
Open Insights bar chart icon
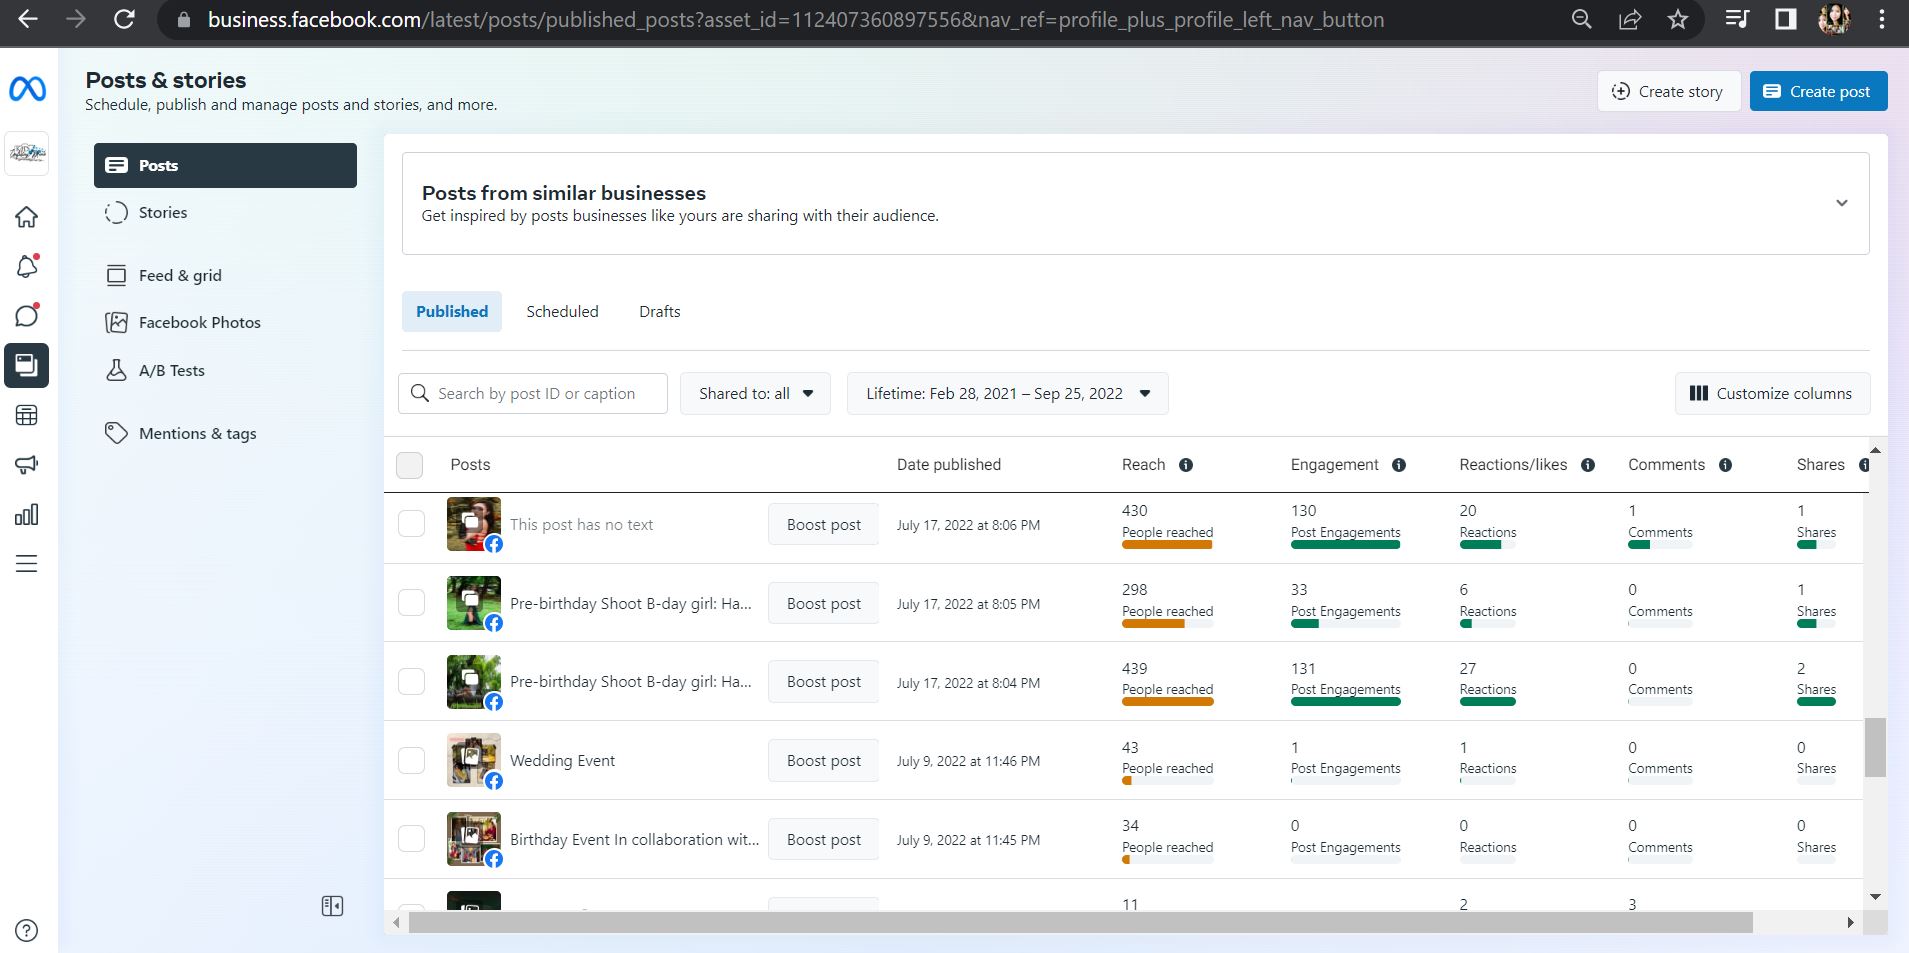click(27, 515)
